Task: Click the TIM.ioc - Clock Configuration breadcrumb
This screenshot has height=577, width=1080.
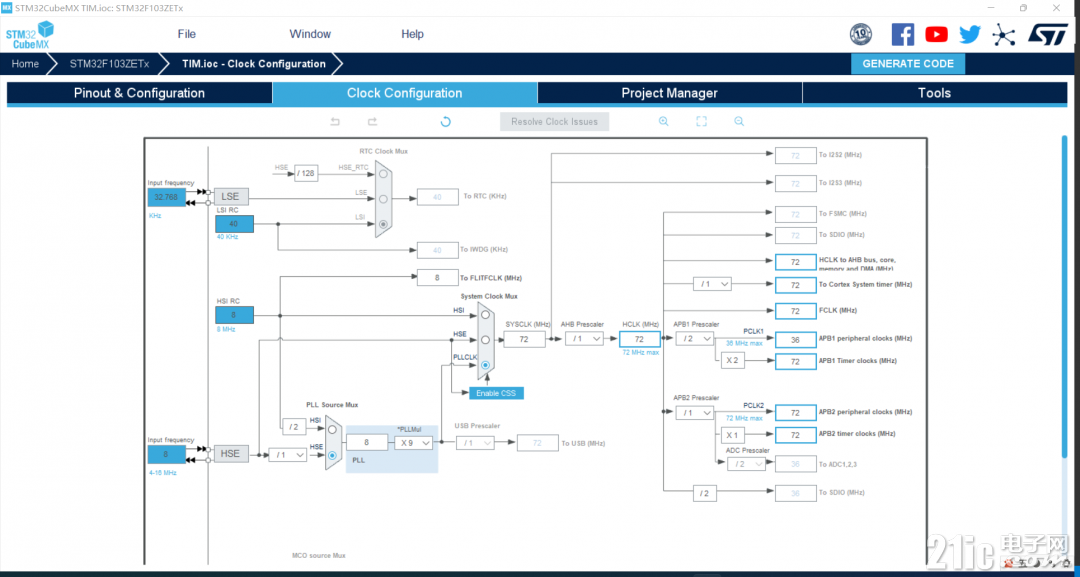Action: click(x=254, y=64)
